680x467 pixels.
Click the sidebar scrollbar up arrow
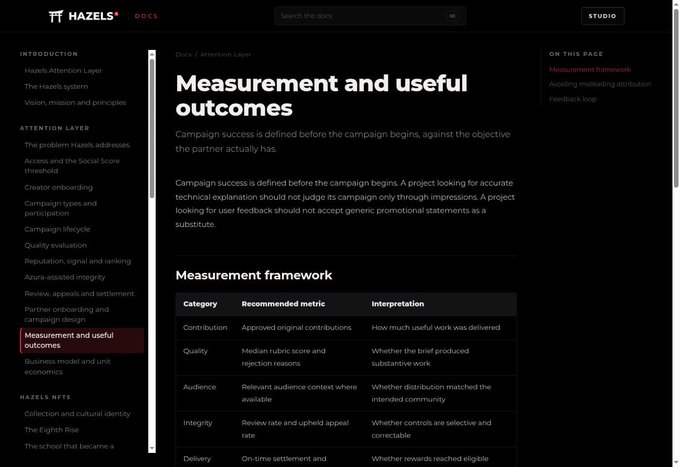(x=152, y=54)
